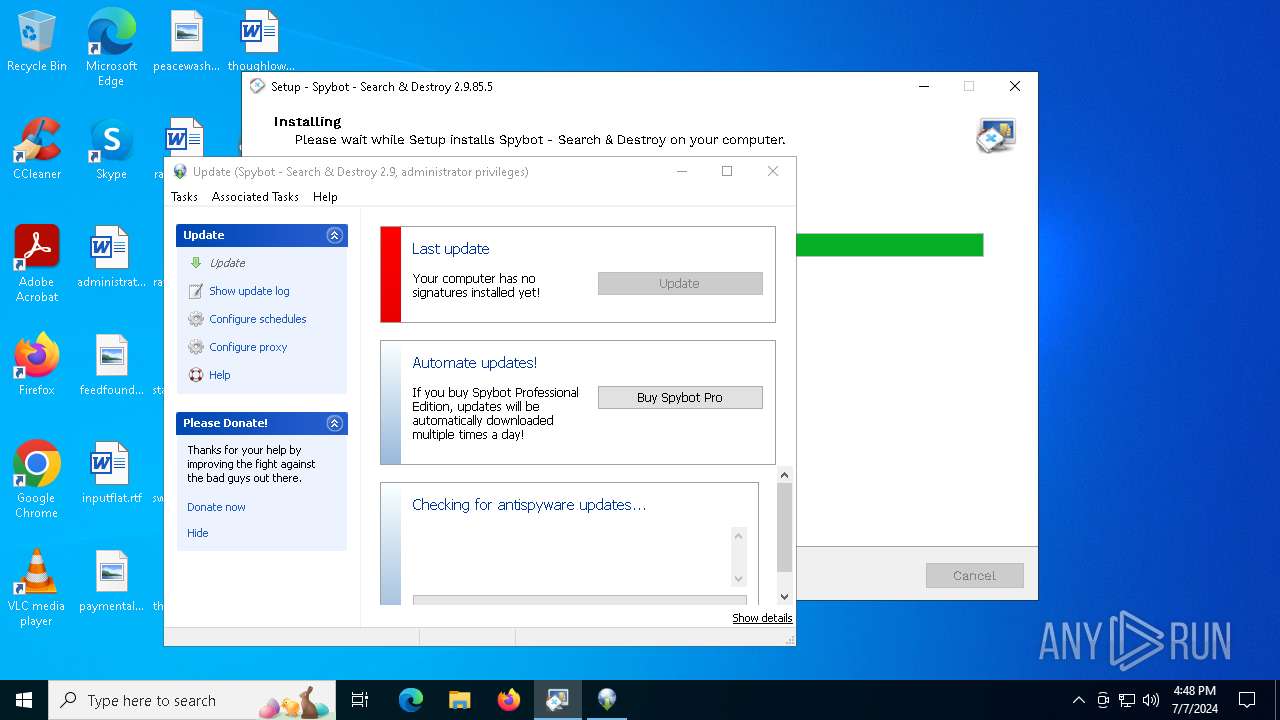Open VLC media player desktop shortcut
Viewport: 1280px width, 720px height.
(37, 588)
